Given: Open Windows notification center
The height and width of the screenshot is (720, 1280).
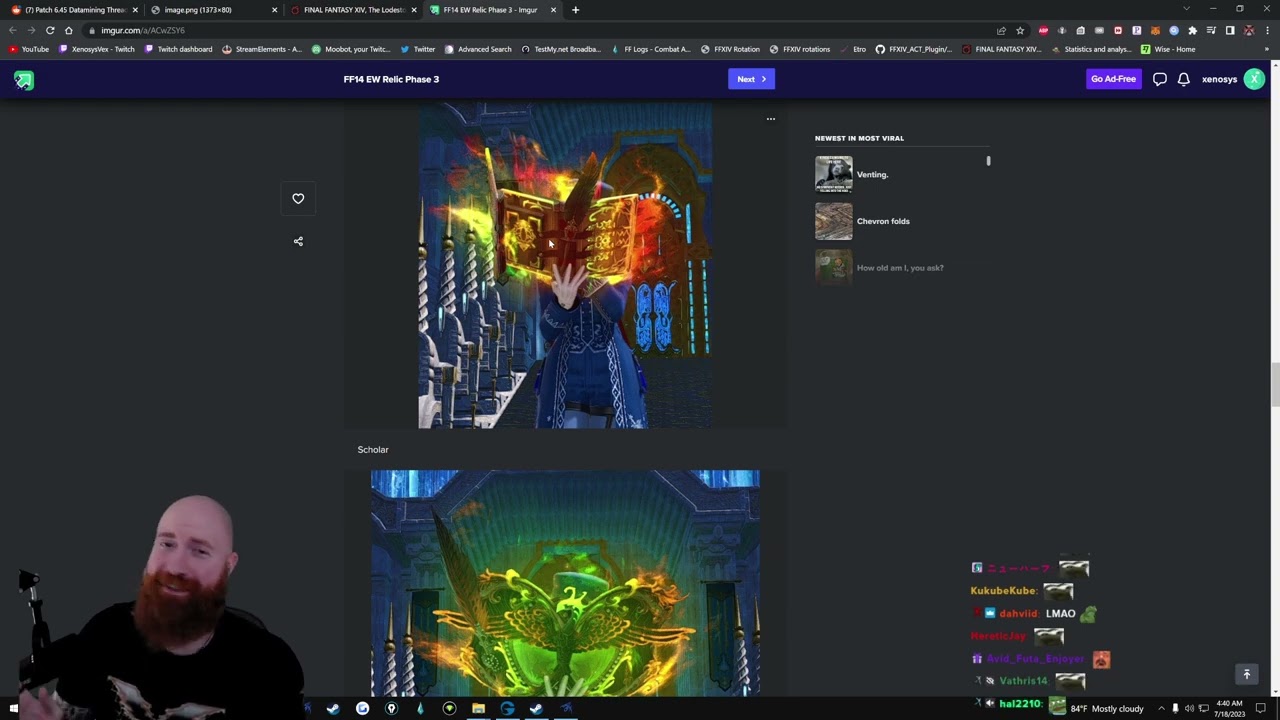Looking at the screenshot, I should (x=1261, y=708).
